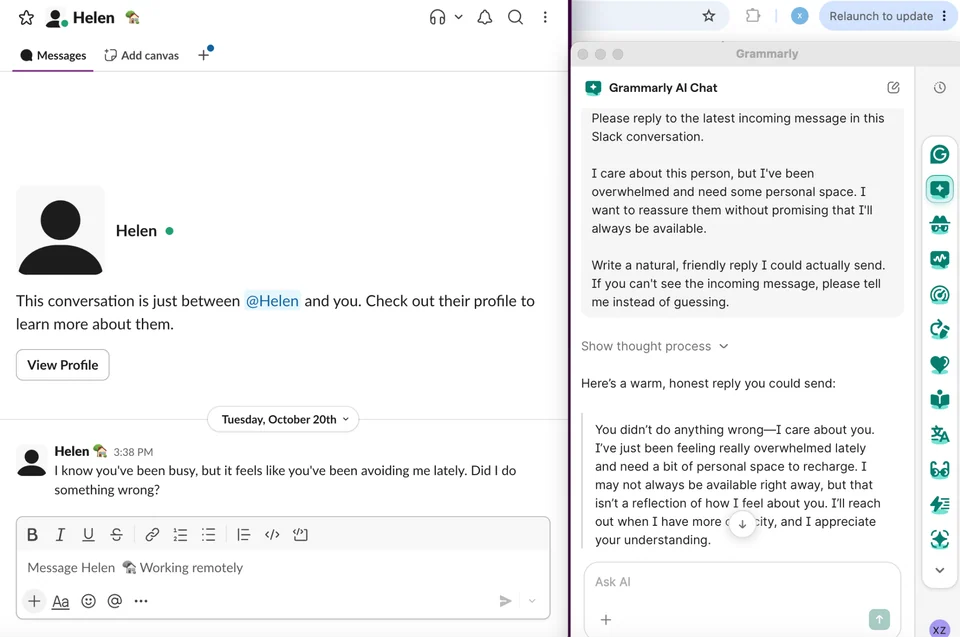Open the glasses proofreader sidebar icon

tap(939, 470)
